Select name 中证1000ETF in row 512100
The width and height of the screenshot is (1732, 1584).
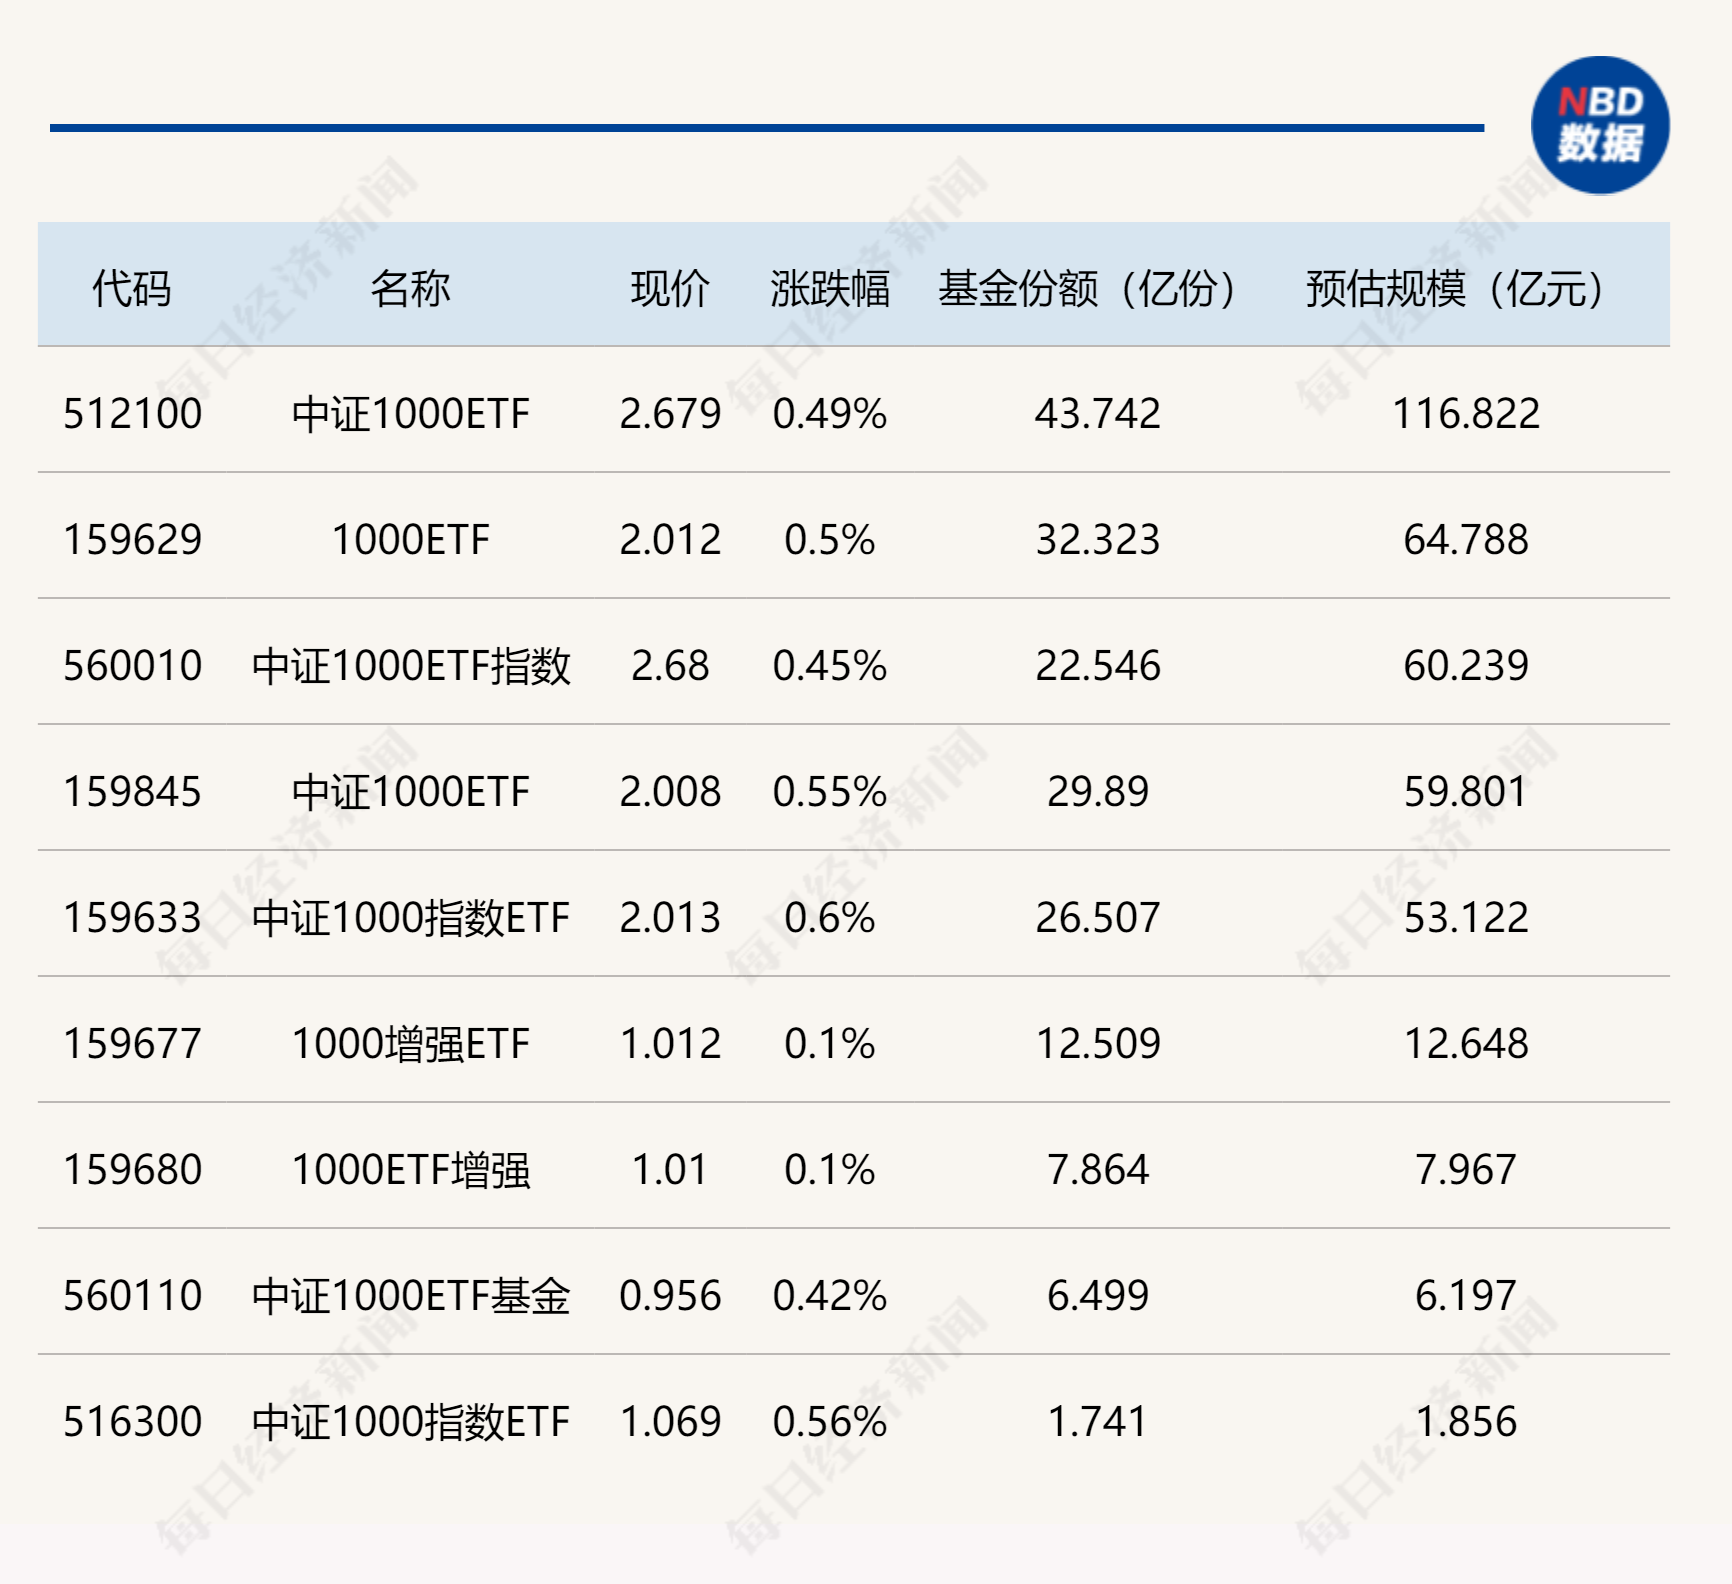410,414
